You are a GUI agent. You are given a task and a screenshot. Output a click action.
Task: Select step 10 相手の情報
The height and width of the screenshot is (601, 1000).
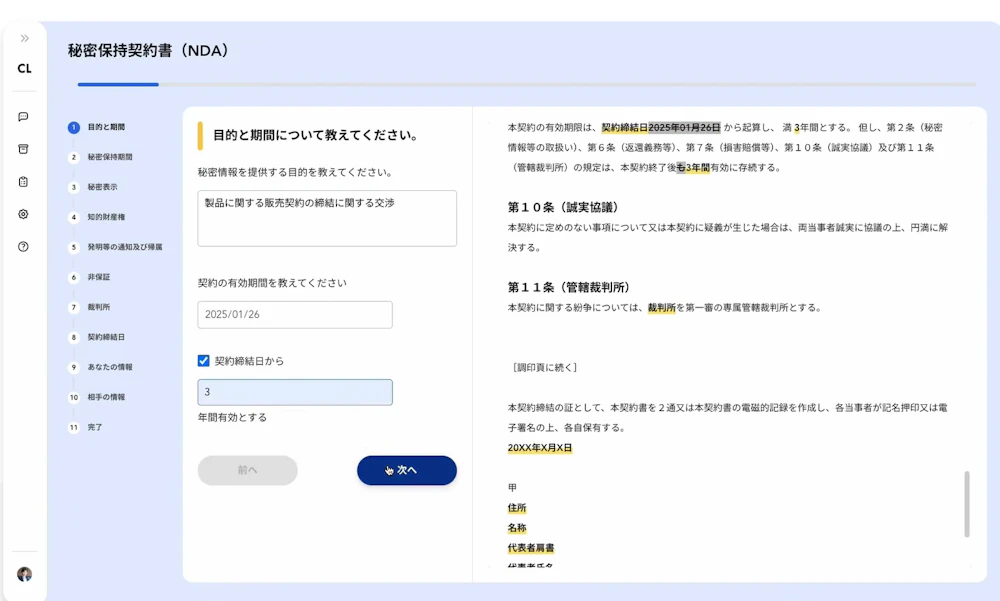(105, 397)
